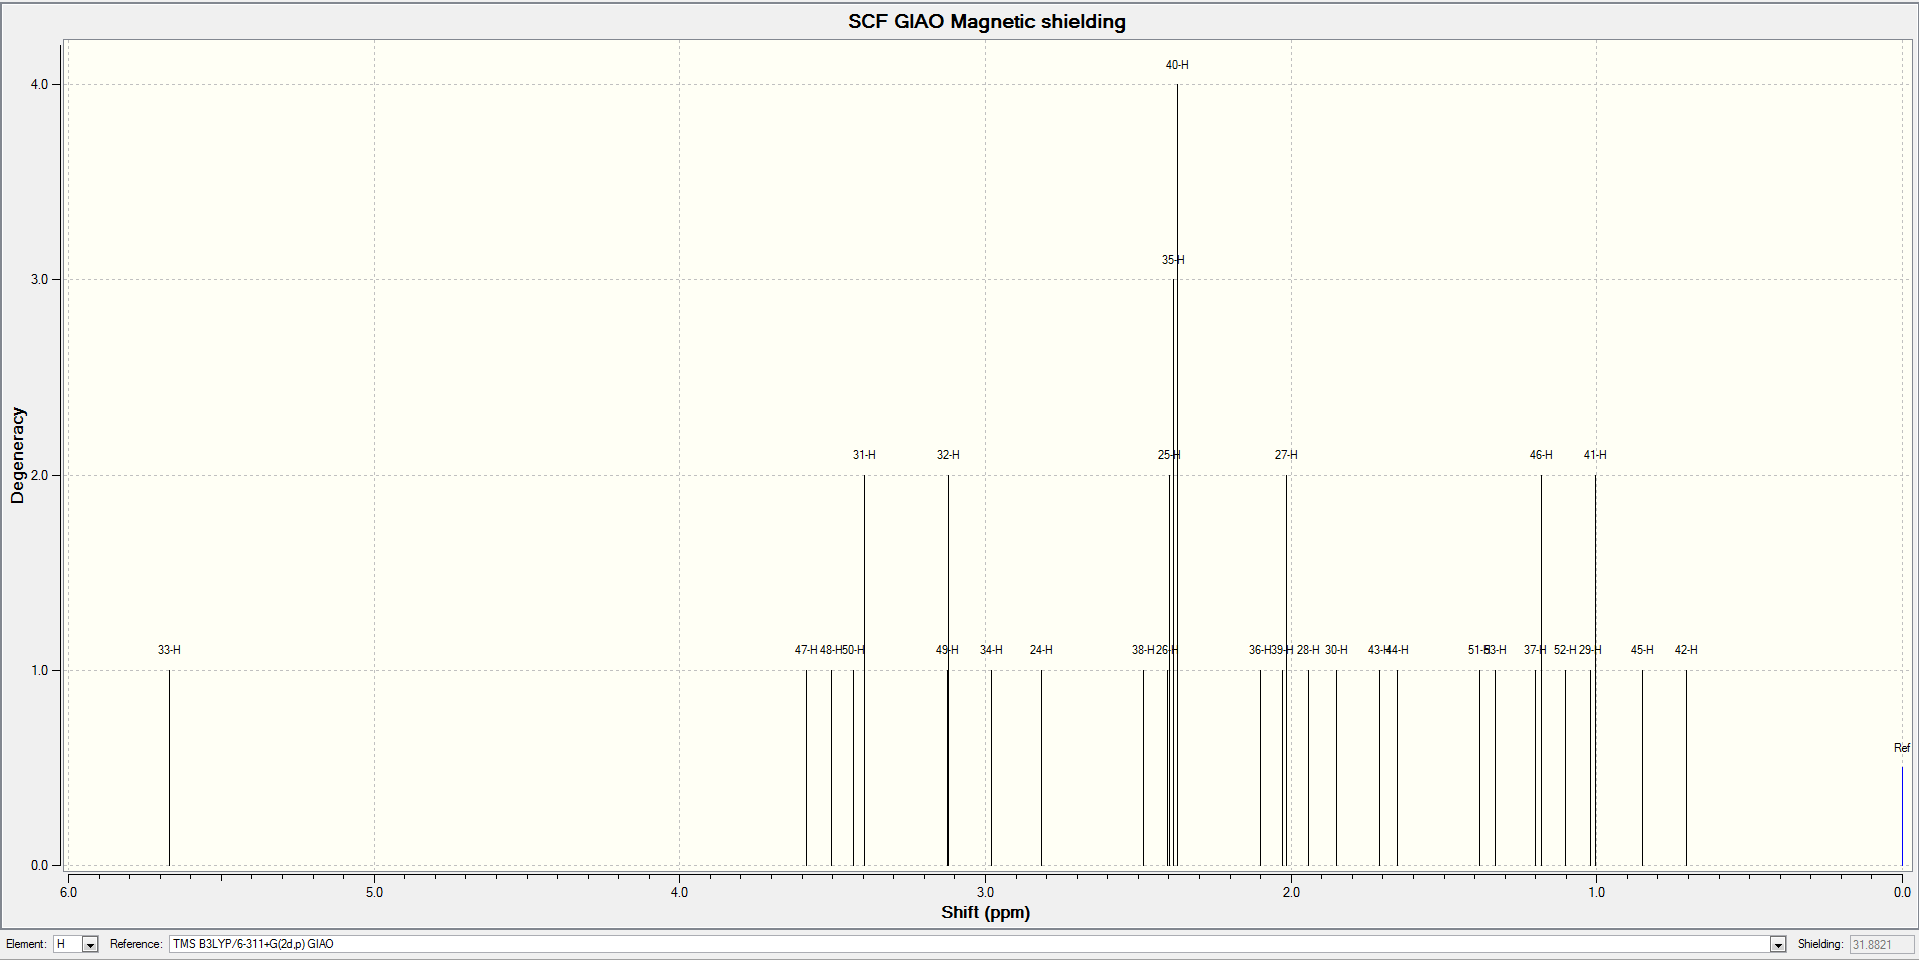This screenshot has height=960, width=1919.
Task: Expand the Reference combo box arrow
Action: click(x=1777, y=944)
